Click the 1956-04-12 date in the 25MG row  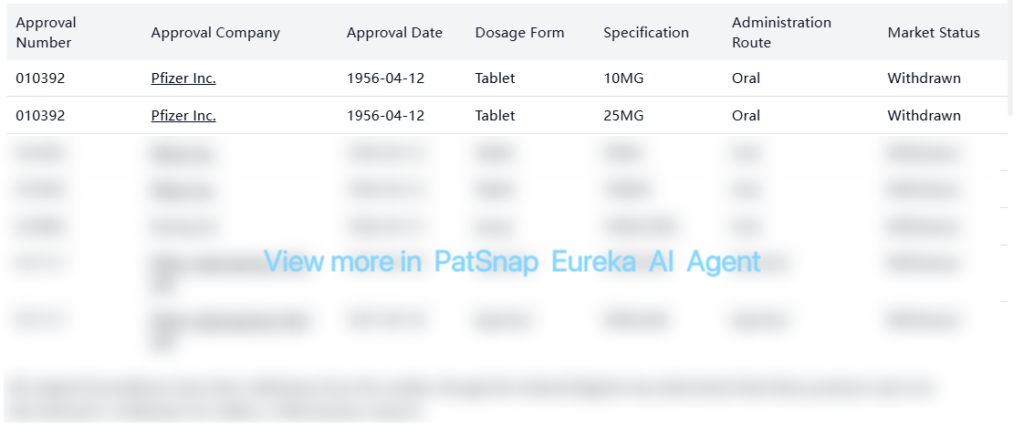click(x=385, y=115)
